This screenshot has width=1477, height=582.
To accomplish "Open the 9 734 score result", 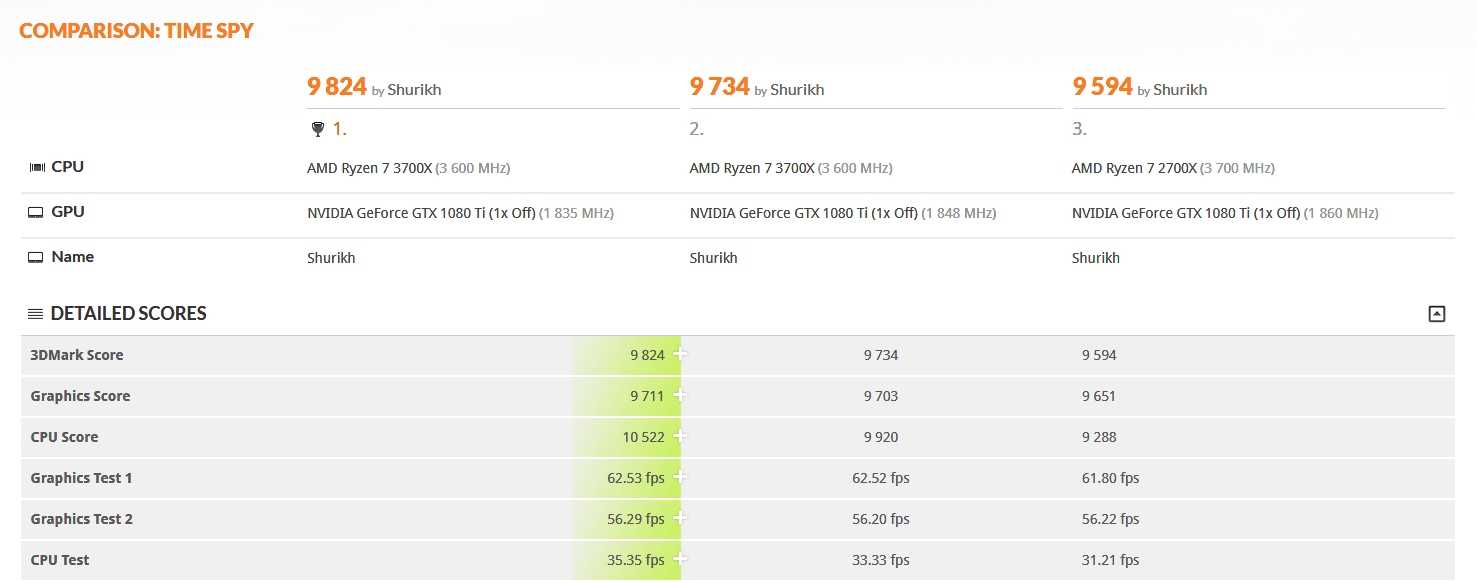I will (x=720, y=87).
